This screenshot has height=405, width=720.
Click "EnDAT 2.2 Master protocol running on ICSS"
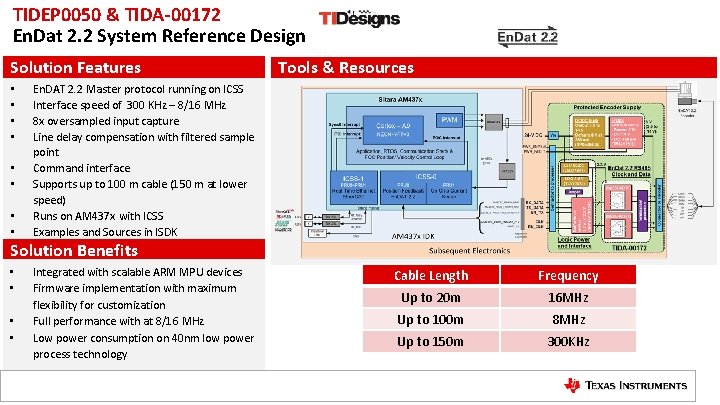point(138,89)
